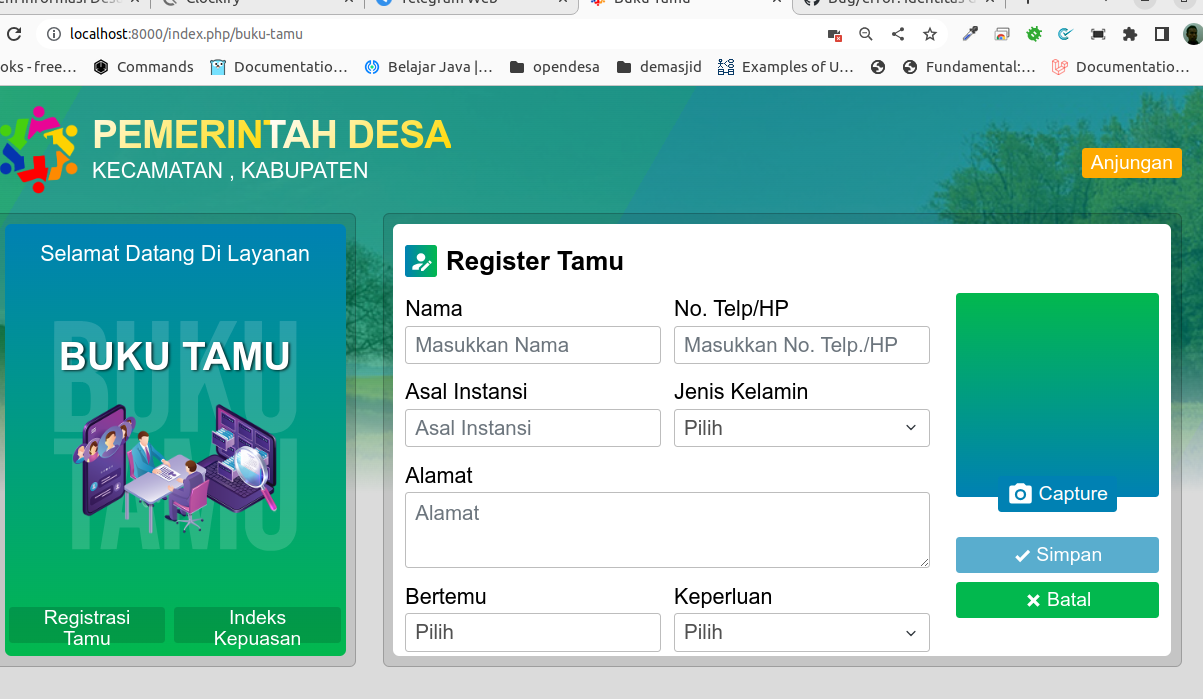Click the camera icon on Capture button
Screen dimensions: 1203x699
[1019, 493]
